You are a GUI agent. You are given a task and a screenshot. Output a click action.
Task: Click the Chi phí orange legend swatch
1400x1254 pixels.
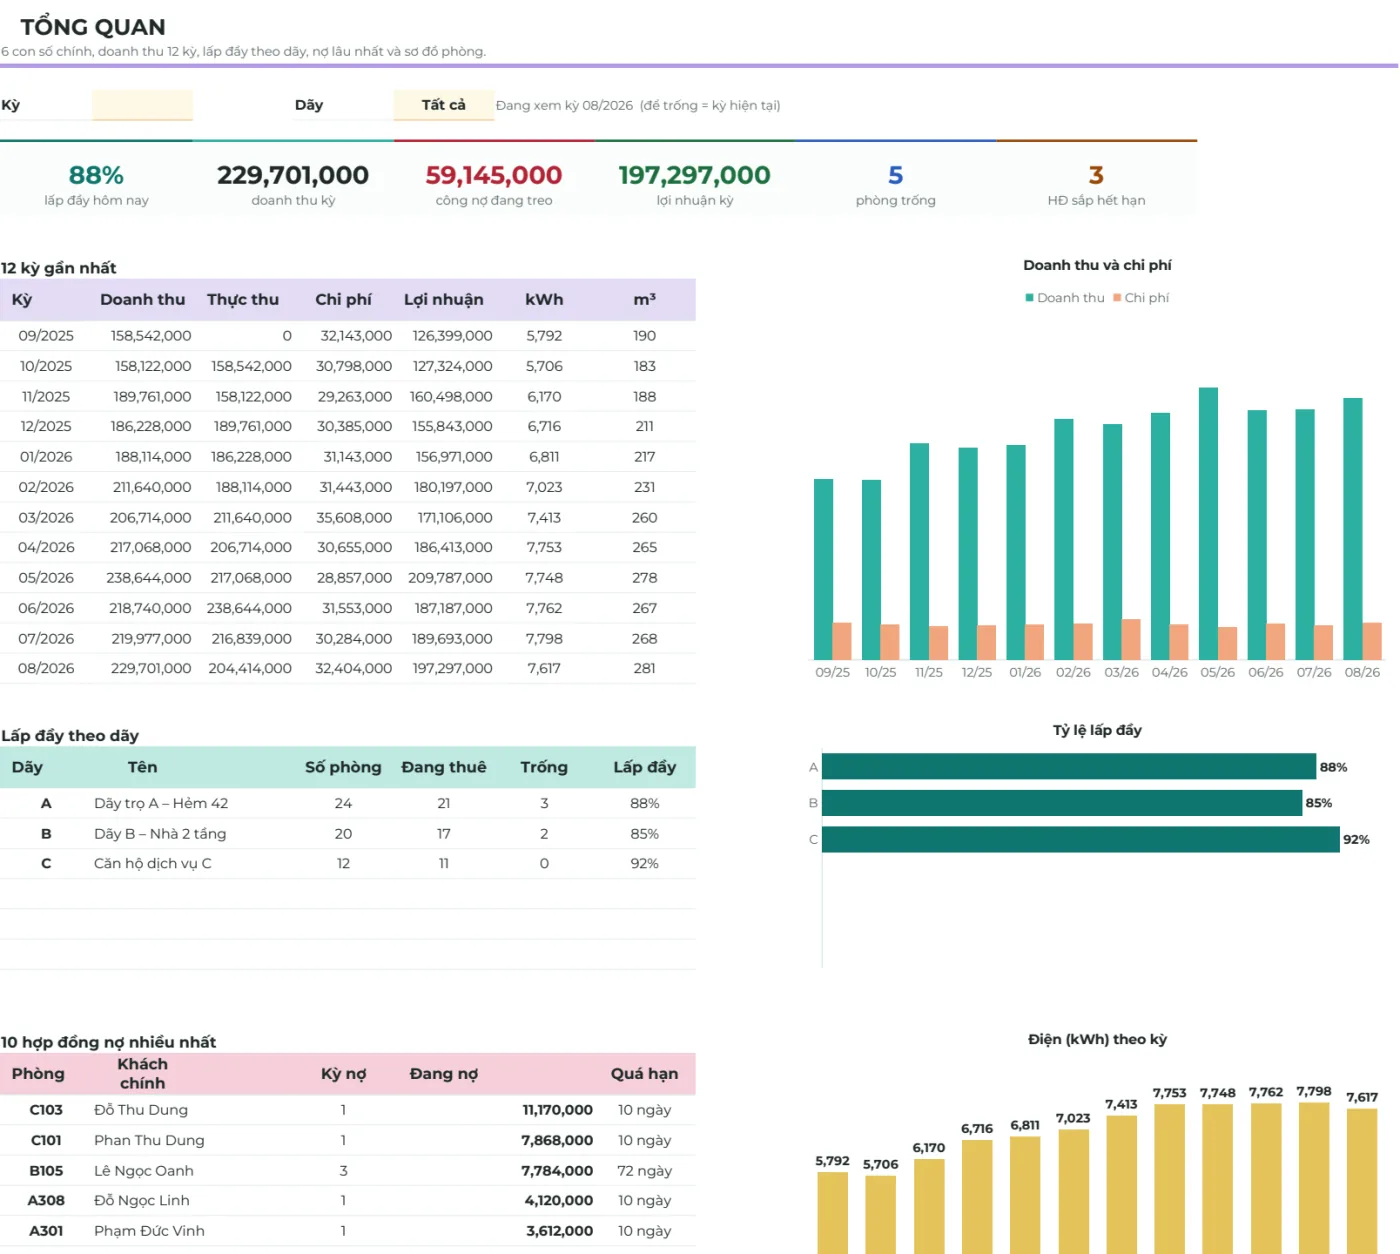tap(1117, 298)
